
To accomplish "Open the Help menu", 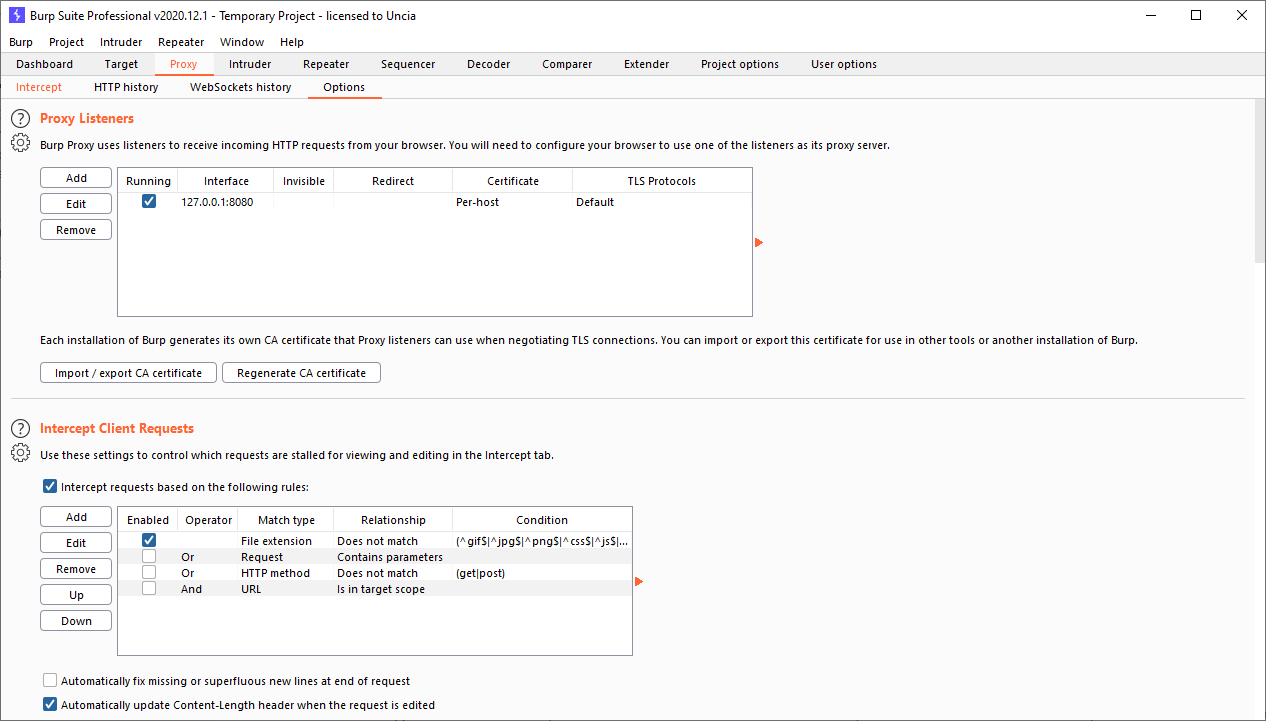I will (x=292, y=42).
